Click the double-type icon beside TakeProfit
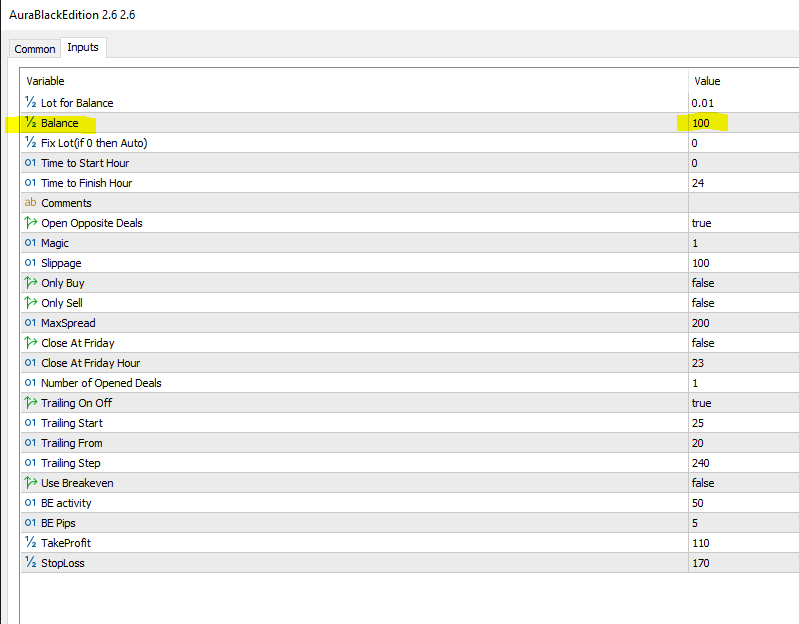This screenshot has width=799, height=624. pyautogui.click(x=30, y=543)
